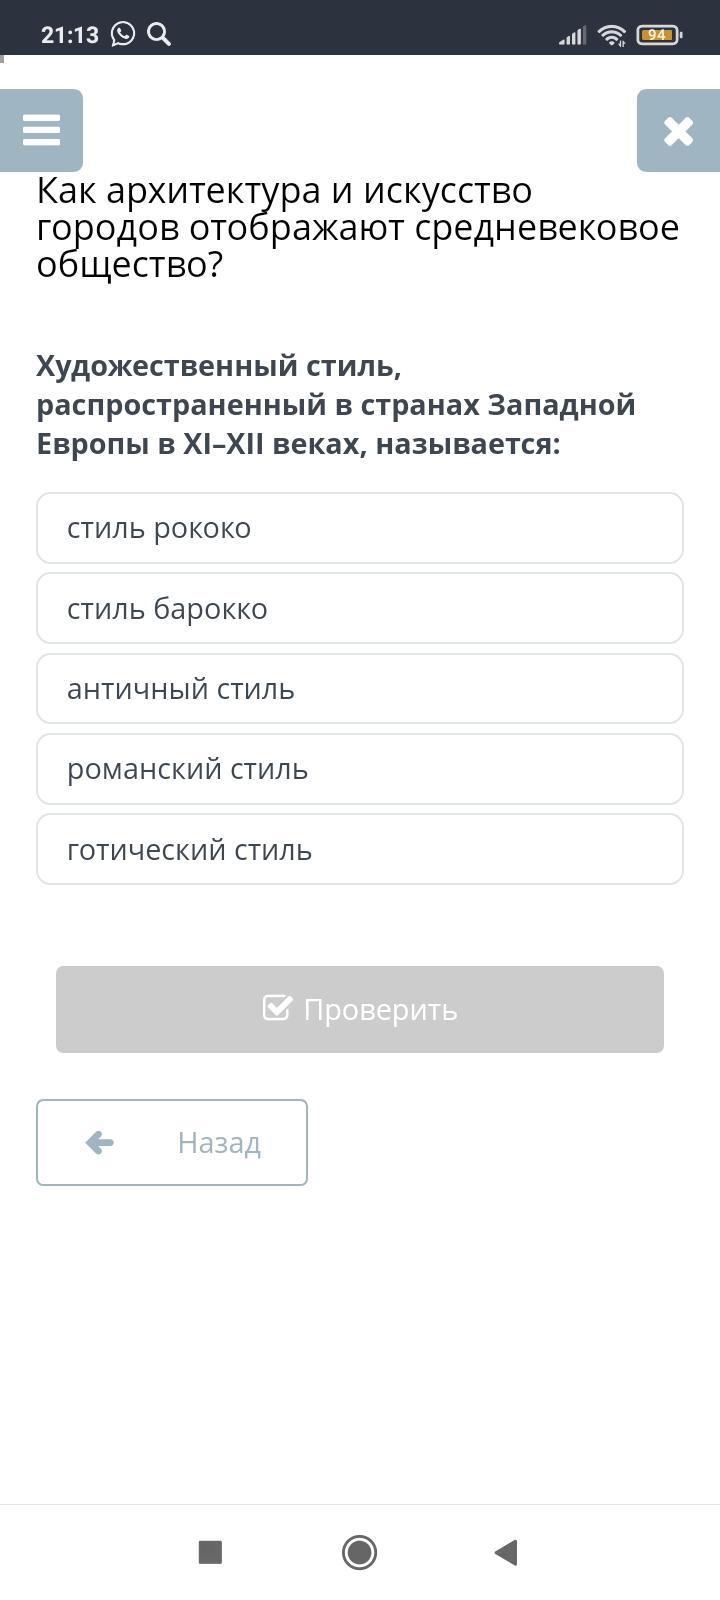Tap battery indicator showing 94
The width and height of the screenshot is (720, 1600).
pyautogui.click(x=658, y=35)
